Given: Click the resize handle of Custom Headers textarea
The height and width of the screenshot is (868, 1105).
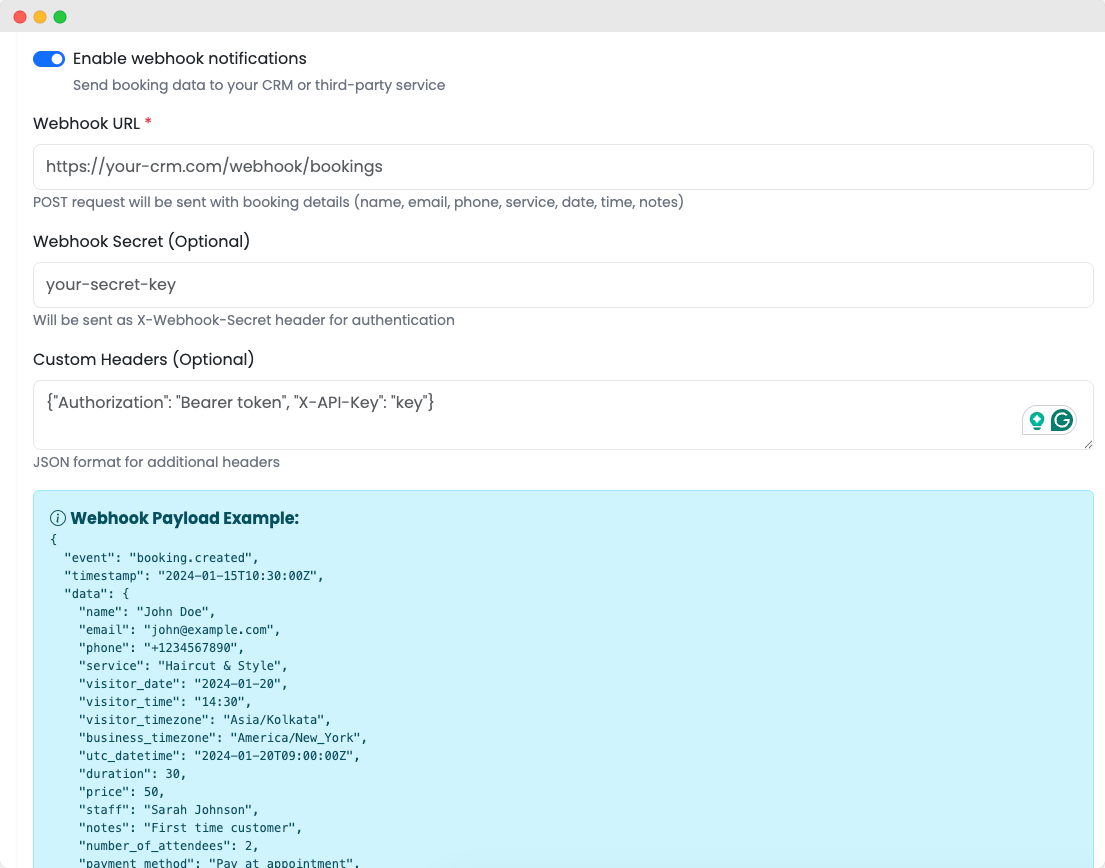Looking at the screenshot, I should click(x=1087, y=443).
